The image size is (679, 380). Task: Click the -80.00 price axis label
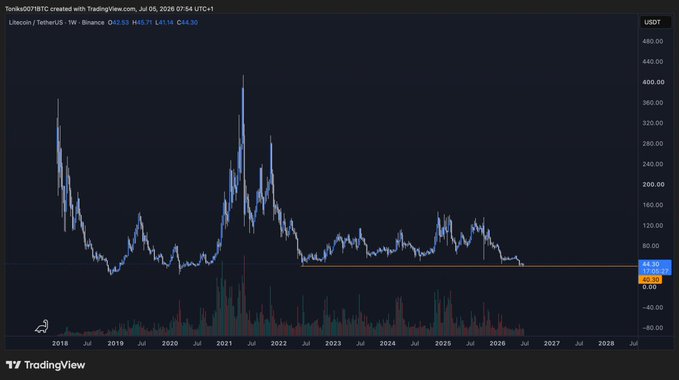click(652, 328)
